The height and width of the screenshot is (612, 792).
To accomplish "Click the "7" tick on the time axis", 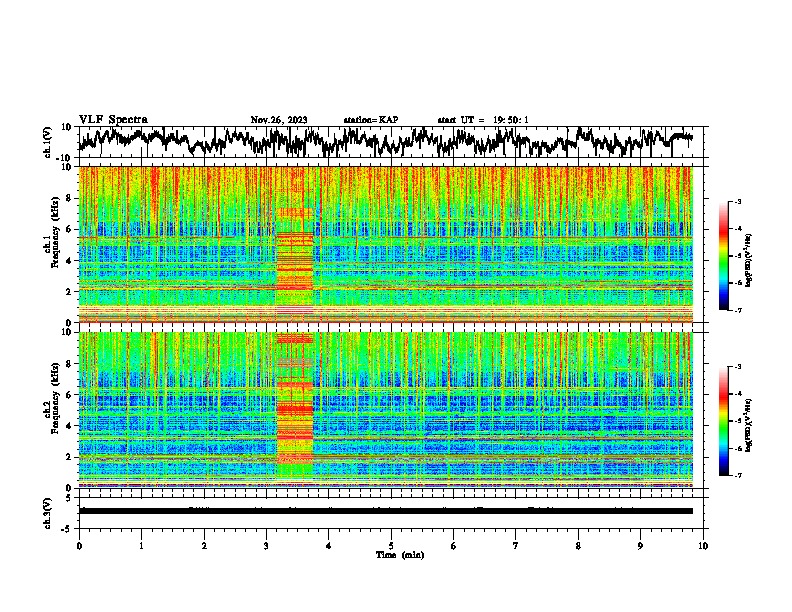I will pos(516,546).
